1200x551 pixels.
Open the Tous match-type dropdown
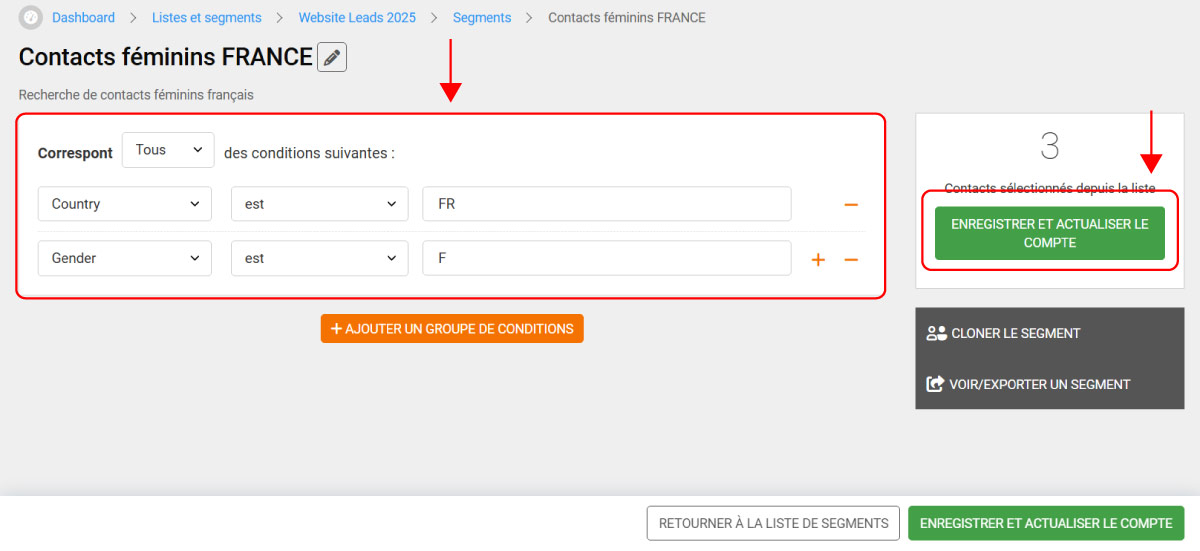point(168,150)
